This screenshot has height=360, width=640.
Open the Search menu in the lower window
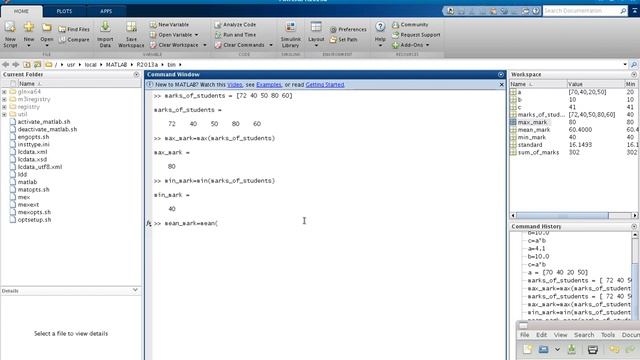click(584, 335)
